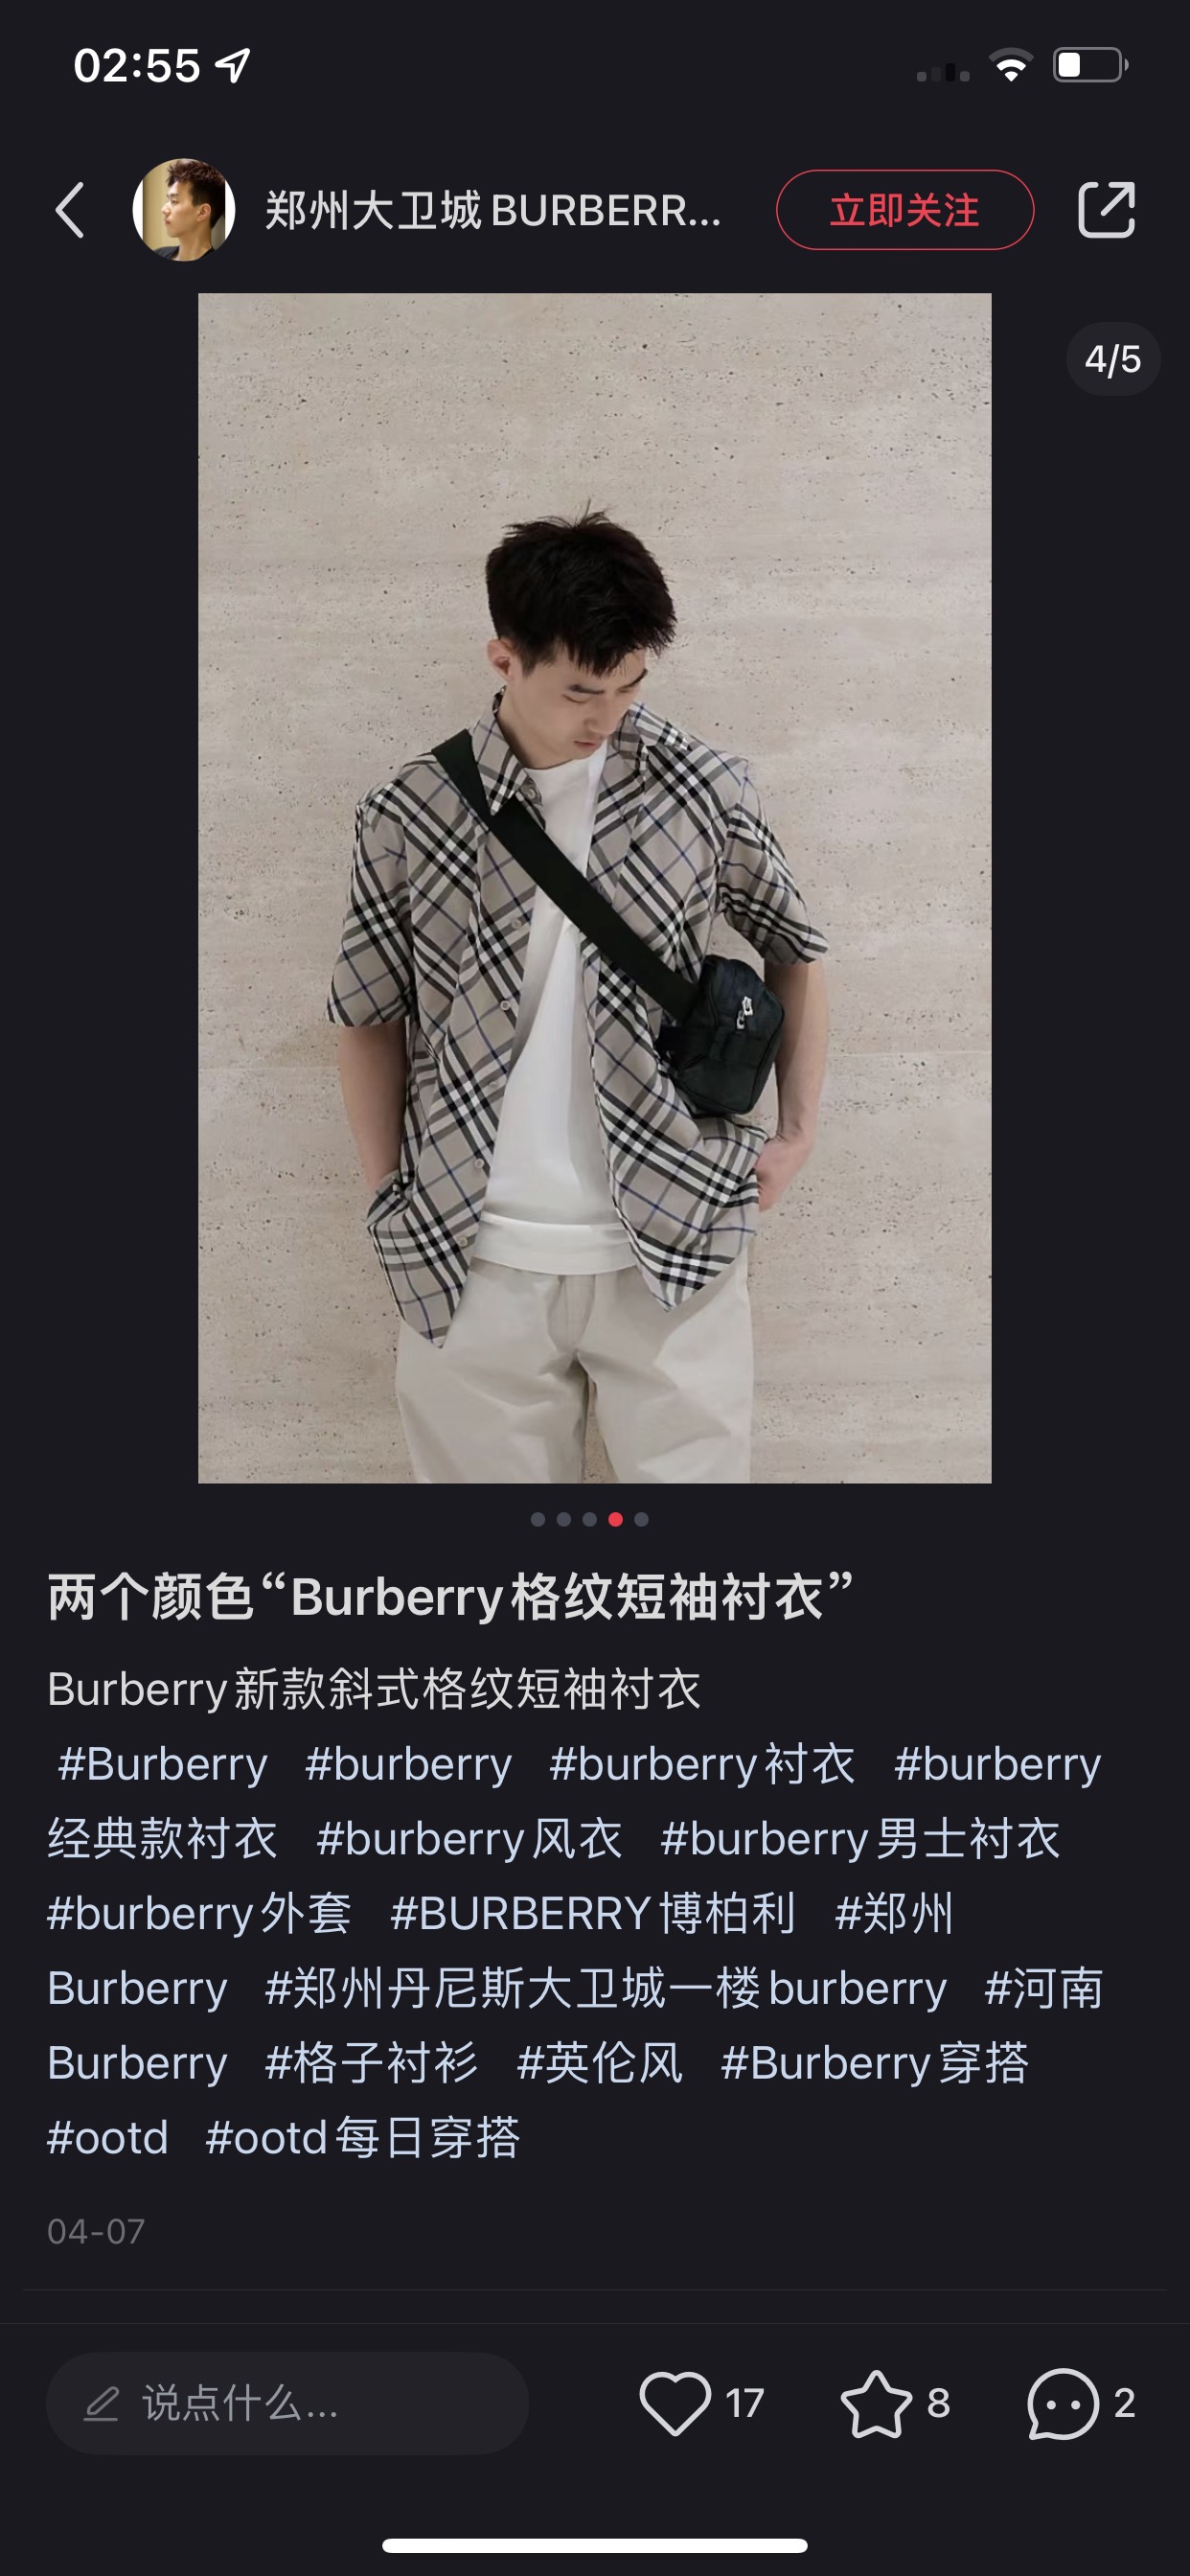Open hashtag #ootd每日穿搭
Viewport: 1190px width, 2576px height.
coord(363,2138)
